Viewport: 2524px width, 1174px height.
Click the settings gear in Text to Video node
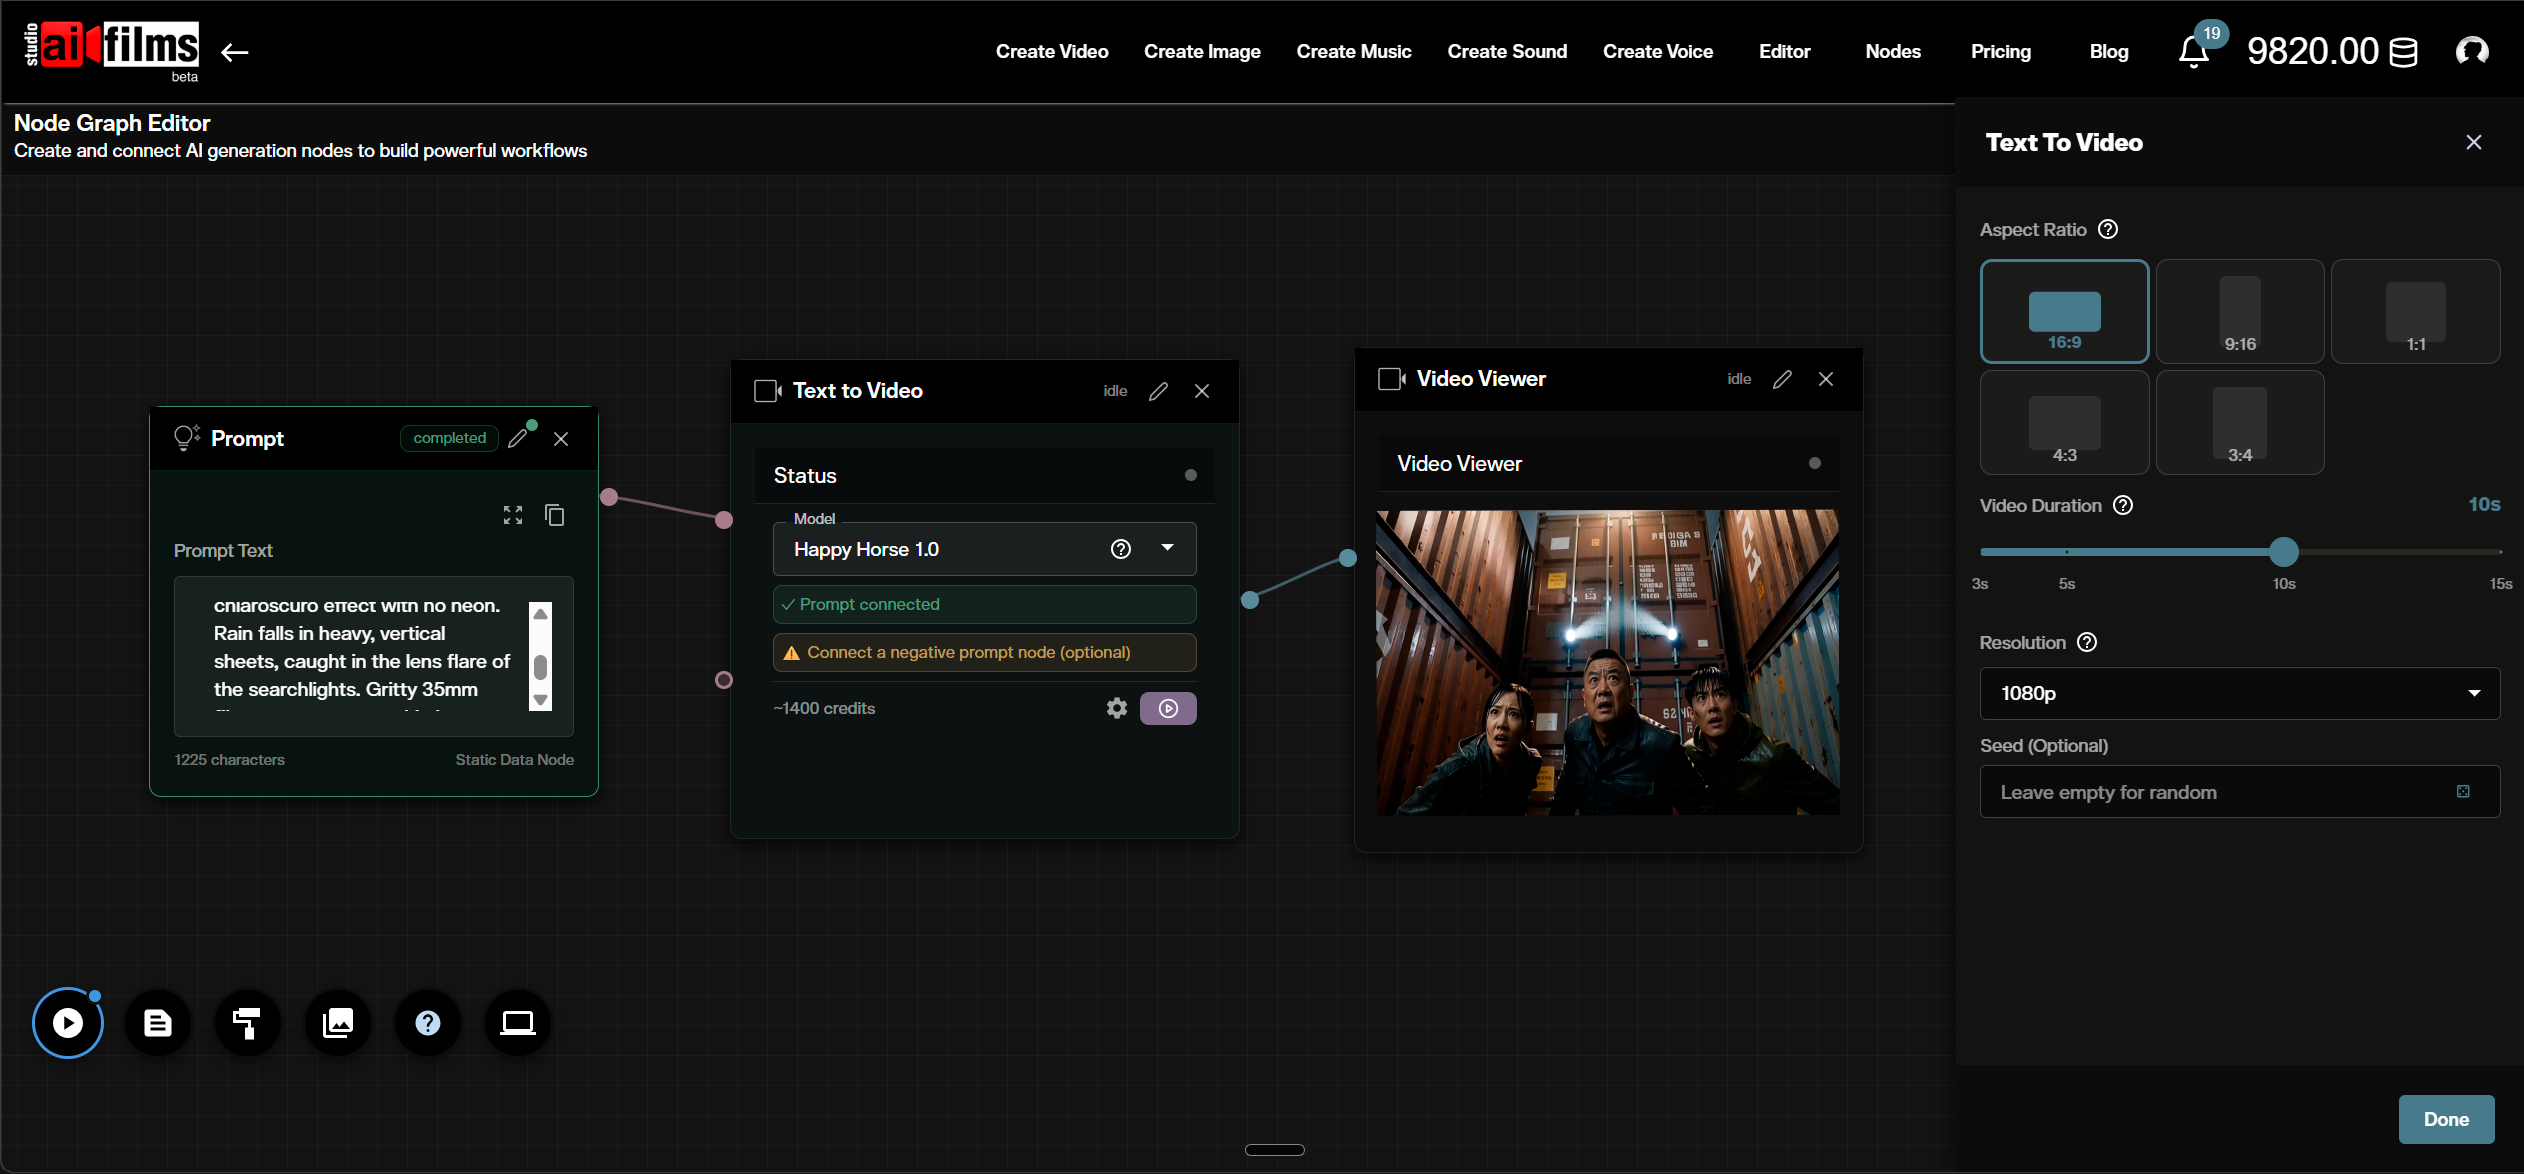click(x=1115, y=708)
